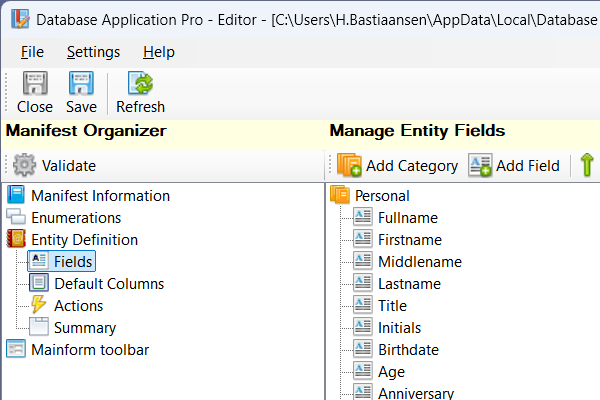Select the Enumerations tree node
The image size is (600, 400).
click(76, 218)
